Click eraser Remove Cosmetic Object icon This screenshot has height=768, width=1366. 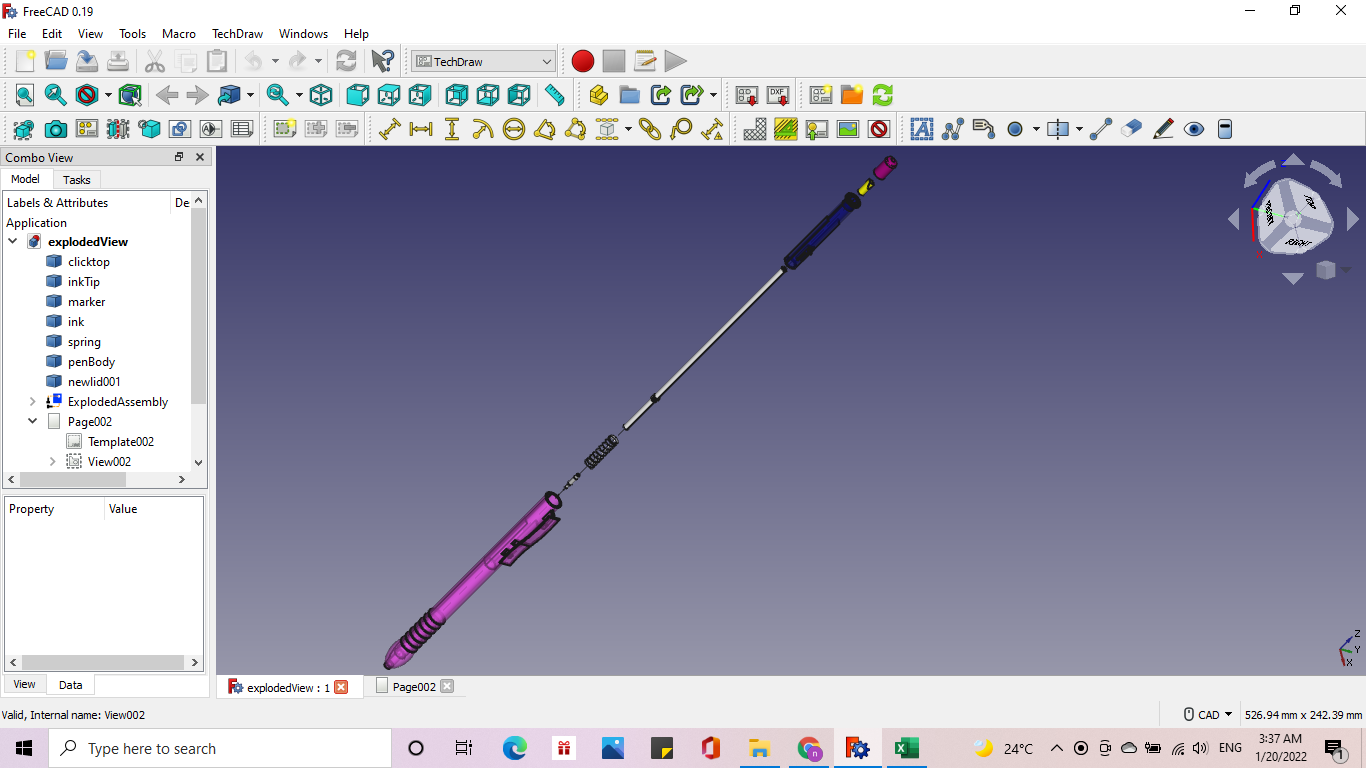(x=1132, y=129)
